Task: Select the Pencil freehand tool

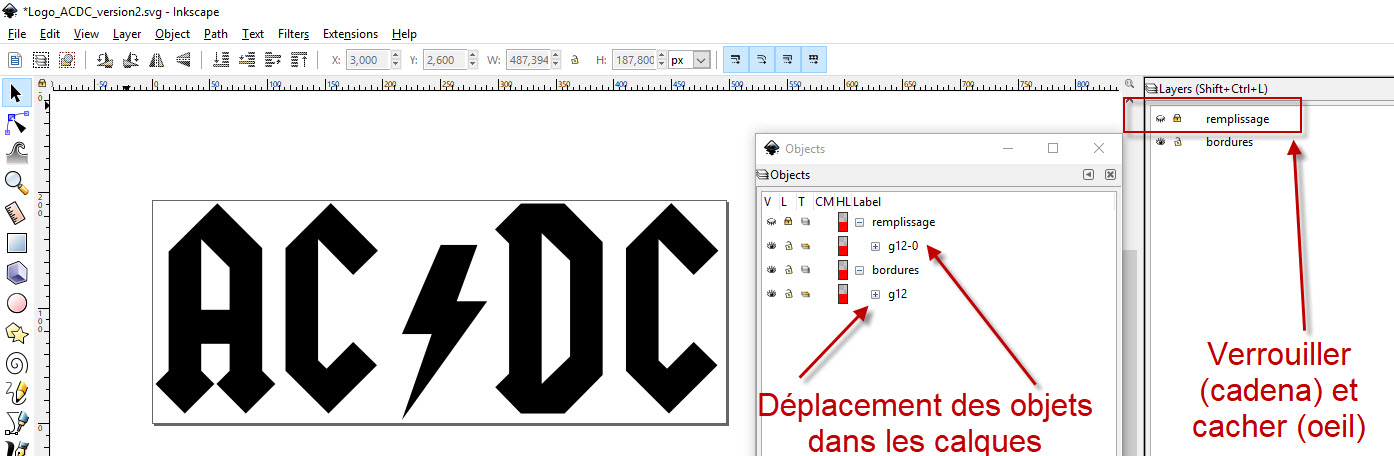Action: pos(16,392)
